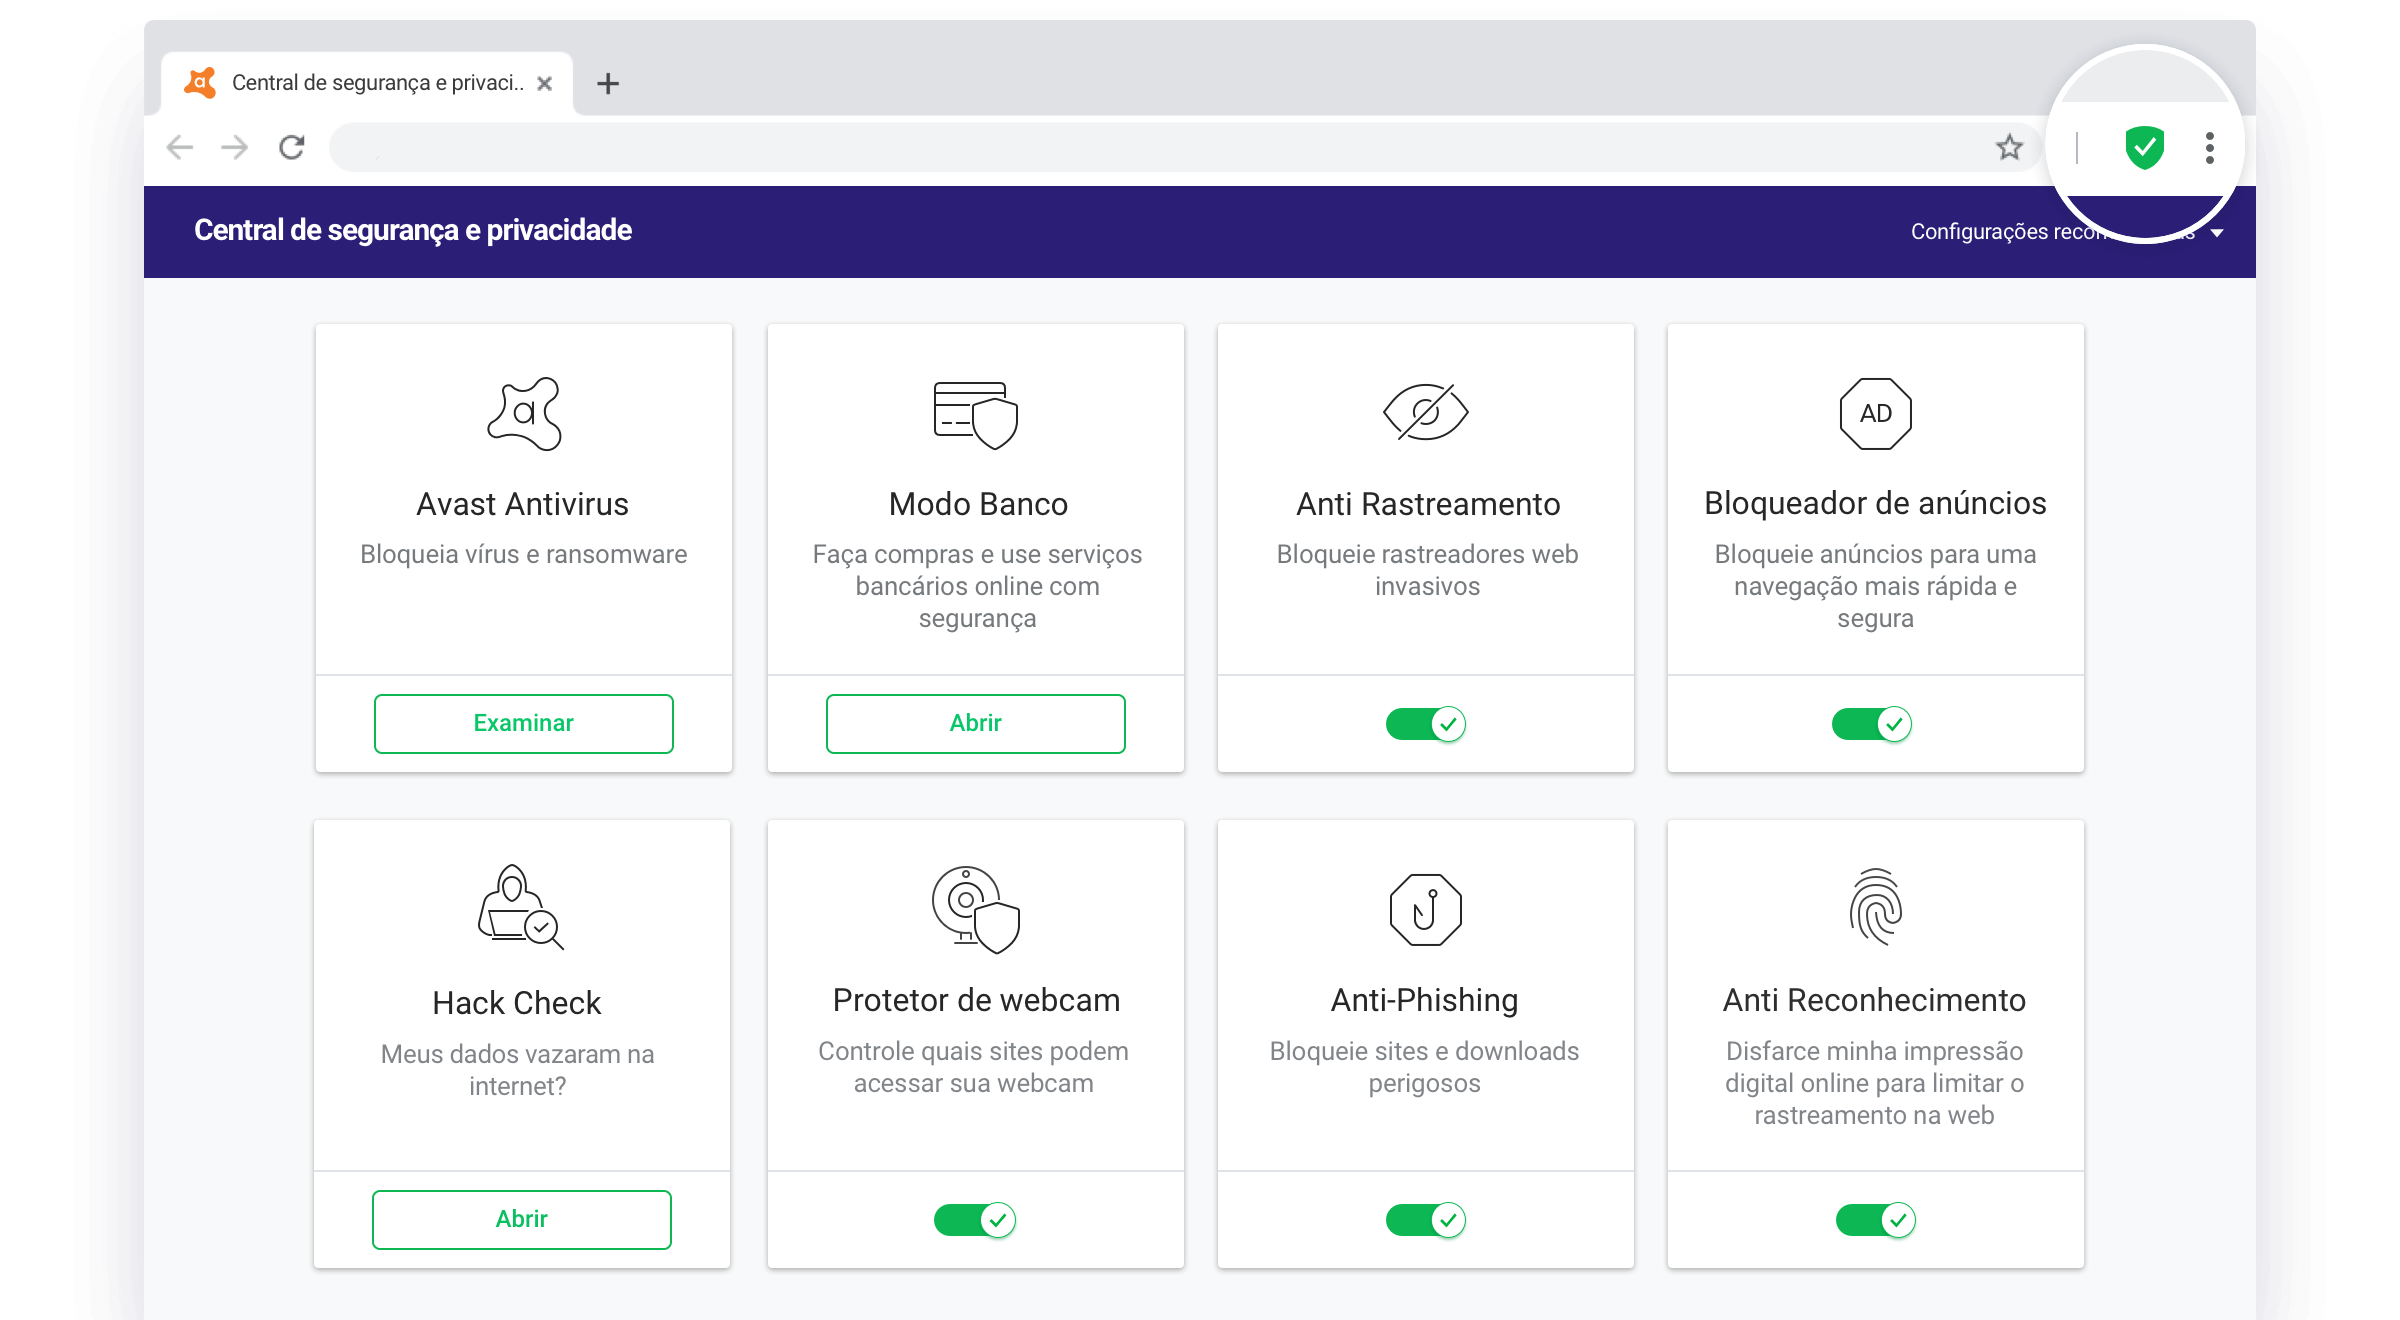The width and height of the screenshot is (2400, 1320).
Task: Click the bookmark star icon
Action: pos(2009,148)
